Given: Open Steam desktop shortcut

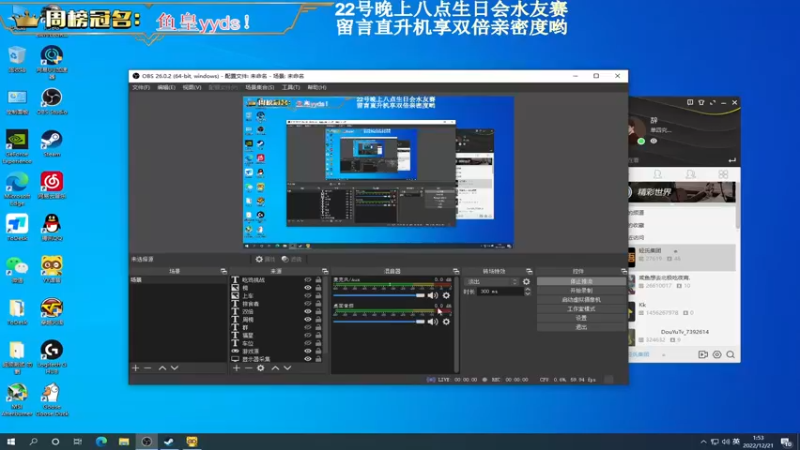Looking at the screenshot, I should (x=52, y=143).
